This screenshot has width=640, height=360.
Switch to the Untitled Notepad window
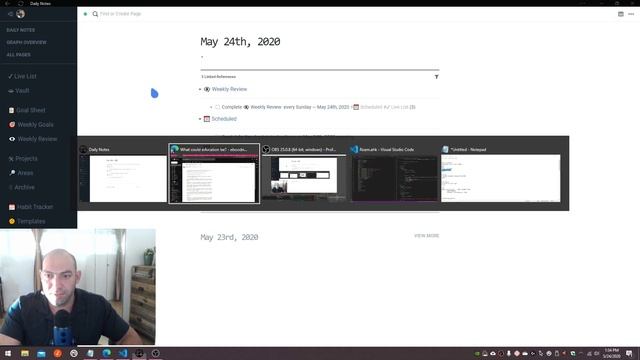point(501,174)
